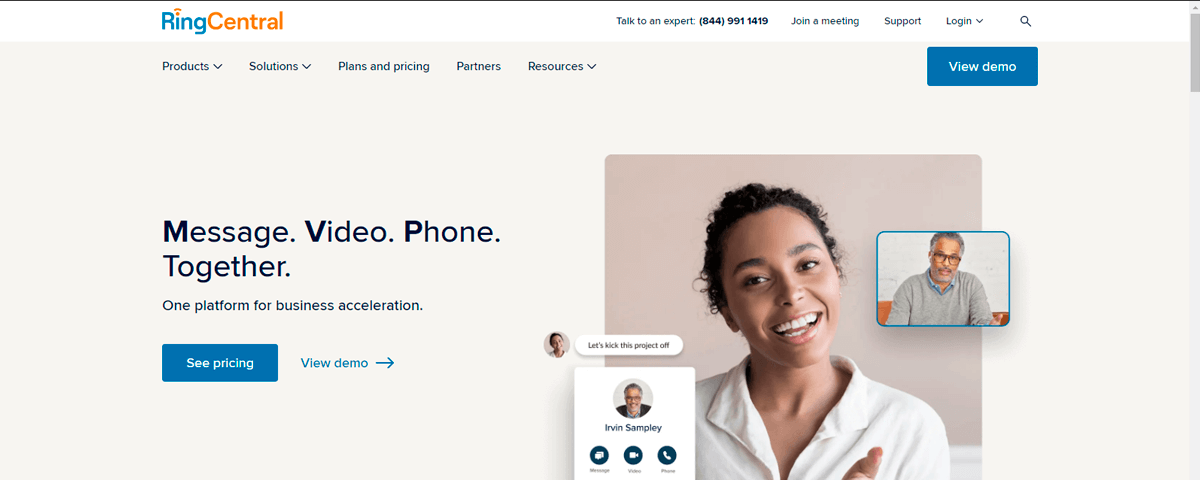Click Irvin Sampley's round avatar photo
The width and height of the screenshot is (1200, 480).
click(x=633, y=398)
